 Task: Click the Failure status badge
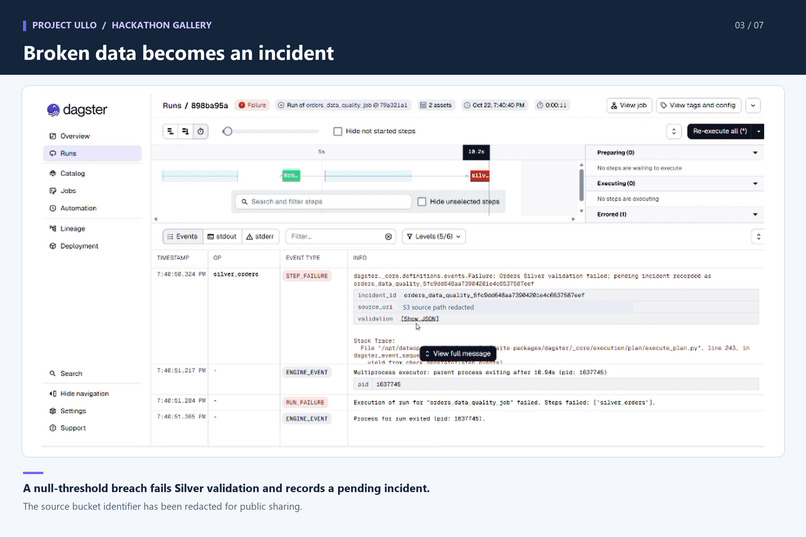point(252,105)
